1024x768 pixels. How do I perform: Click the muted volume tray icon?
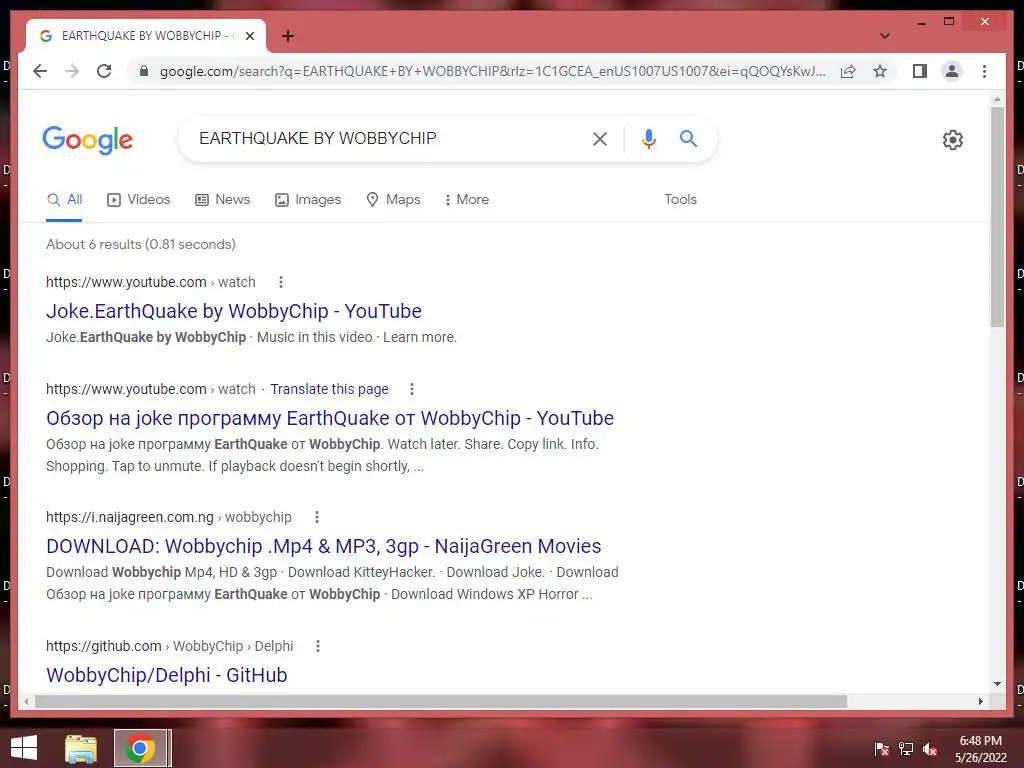coord(930,748)
